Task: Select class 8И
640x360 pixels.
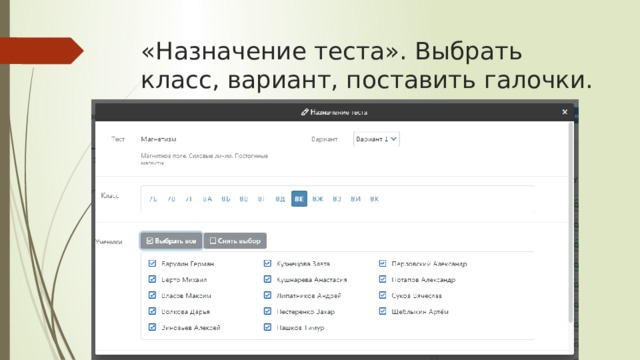Action: click(x=356, y=199)
